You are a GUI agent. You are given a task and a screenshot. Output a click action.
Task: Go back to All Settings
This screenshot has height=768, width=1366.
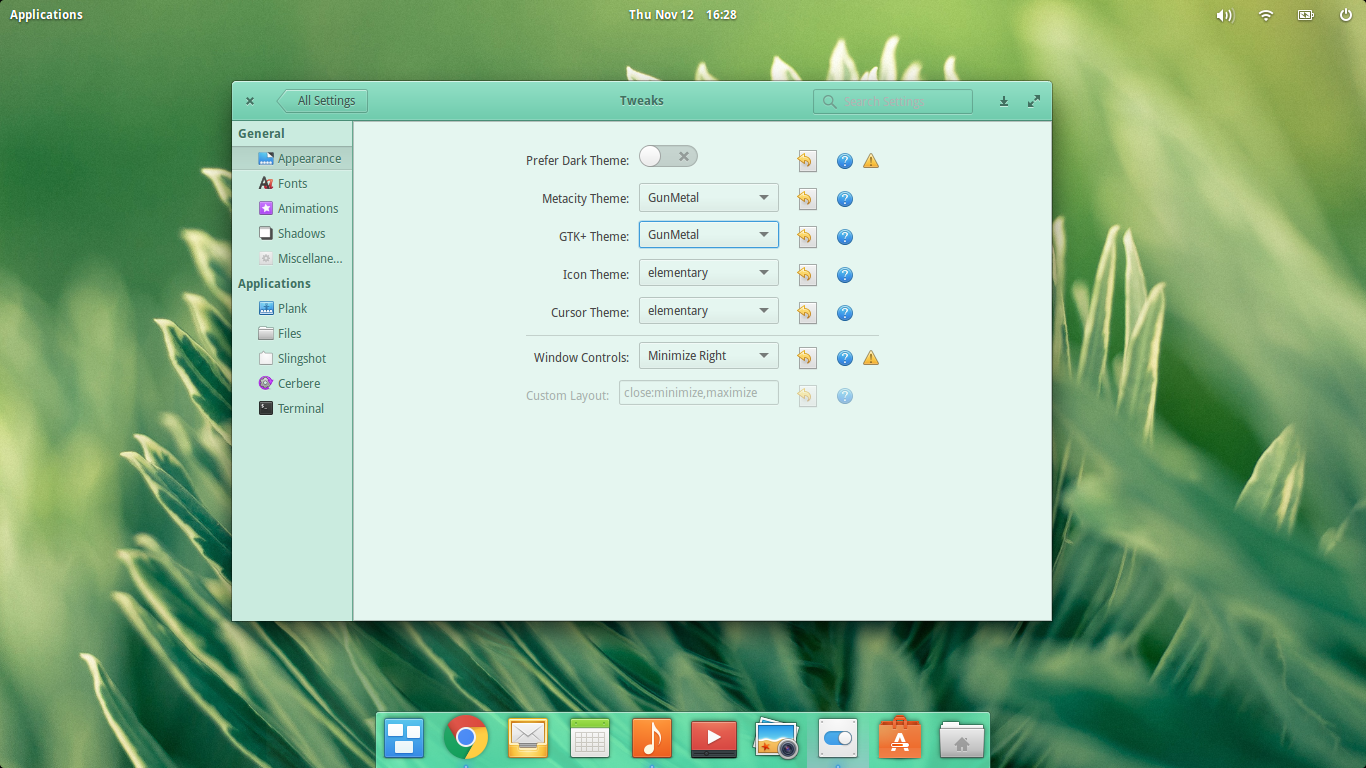click(x=322, y=100)
